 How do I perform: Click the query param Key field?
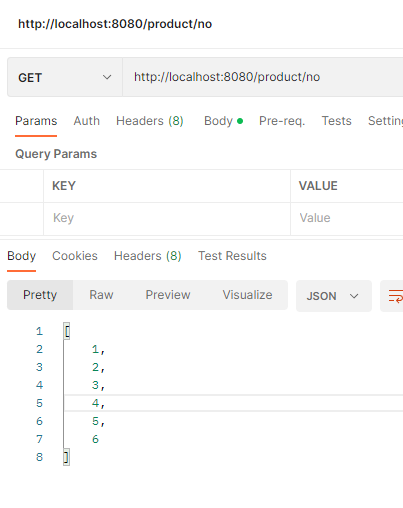(167, 218)
